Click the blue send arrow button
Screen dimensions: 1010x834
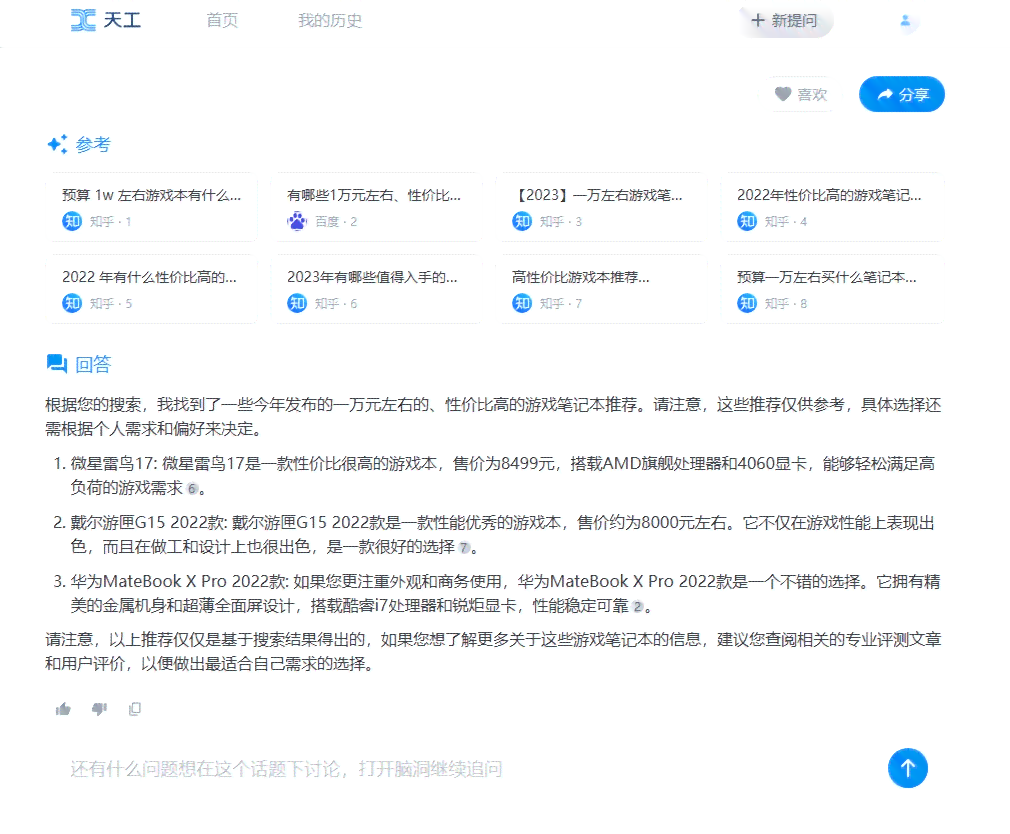point(908,768)
